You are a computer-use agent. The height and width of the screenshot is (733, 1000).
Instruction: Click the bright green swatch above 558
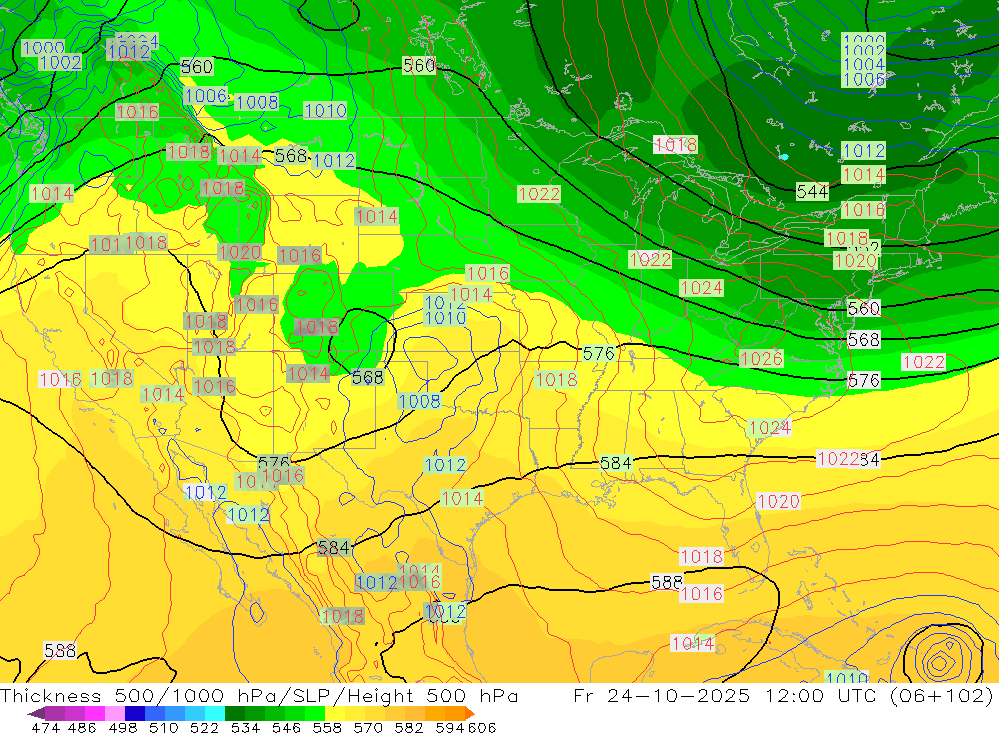point(315,713)
